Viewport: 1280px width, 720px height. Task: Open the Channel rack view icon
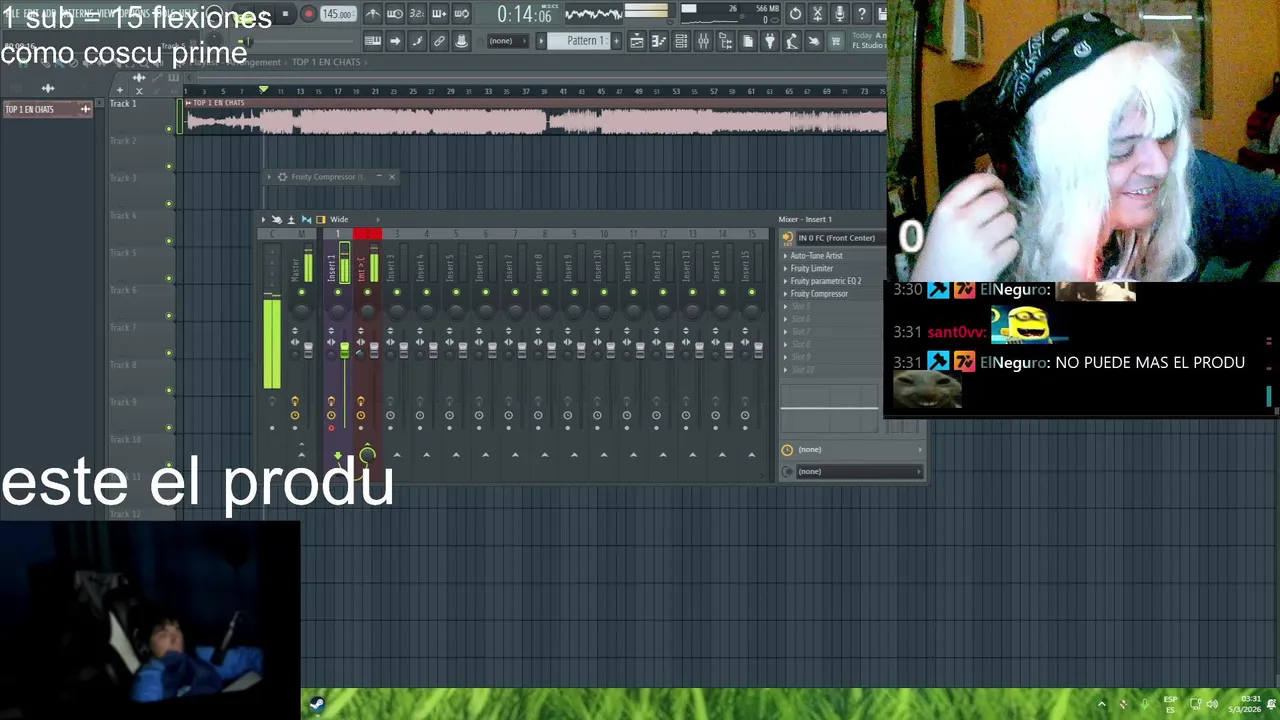[681, 41]
